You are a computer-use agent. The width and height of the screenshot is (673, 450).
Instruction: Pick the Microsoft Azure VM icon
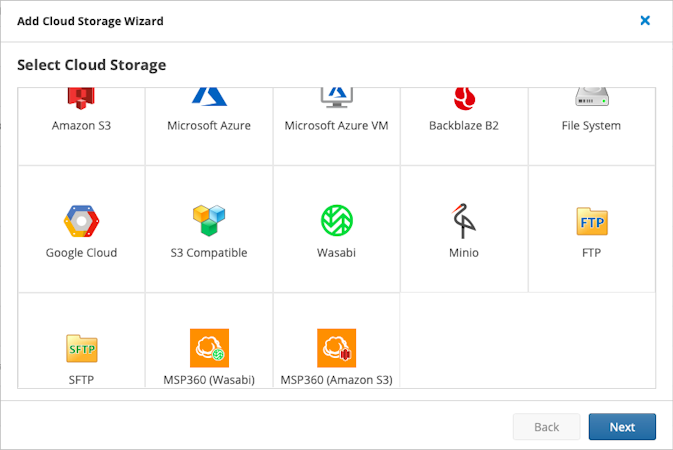[335, 97]
